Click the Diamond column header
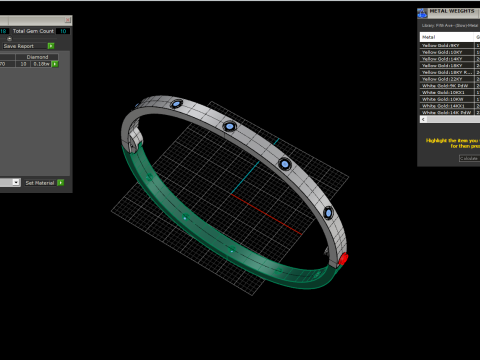Screen dimensions: 480x360 (x=37, y=57)
